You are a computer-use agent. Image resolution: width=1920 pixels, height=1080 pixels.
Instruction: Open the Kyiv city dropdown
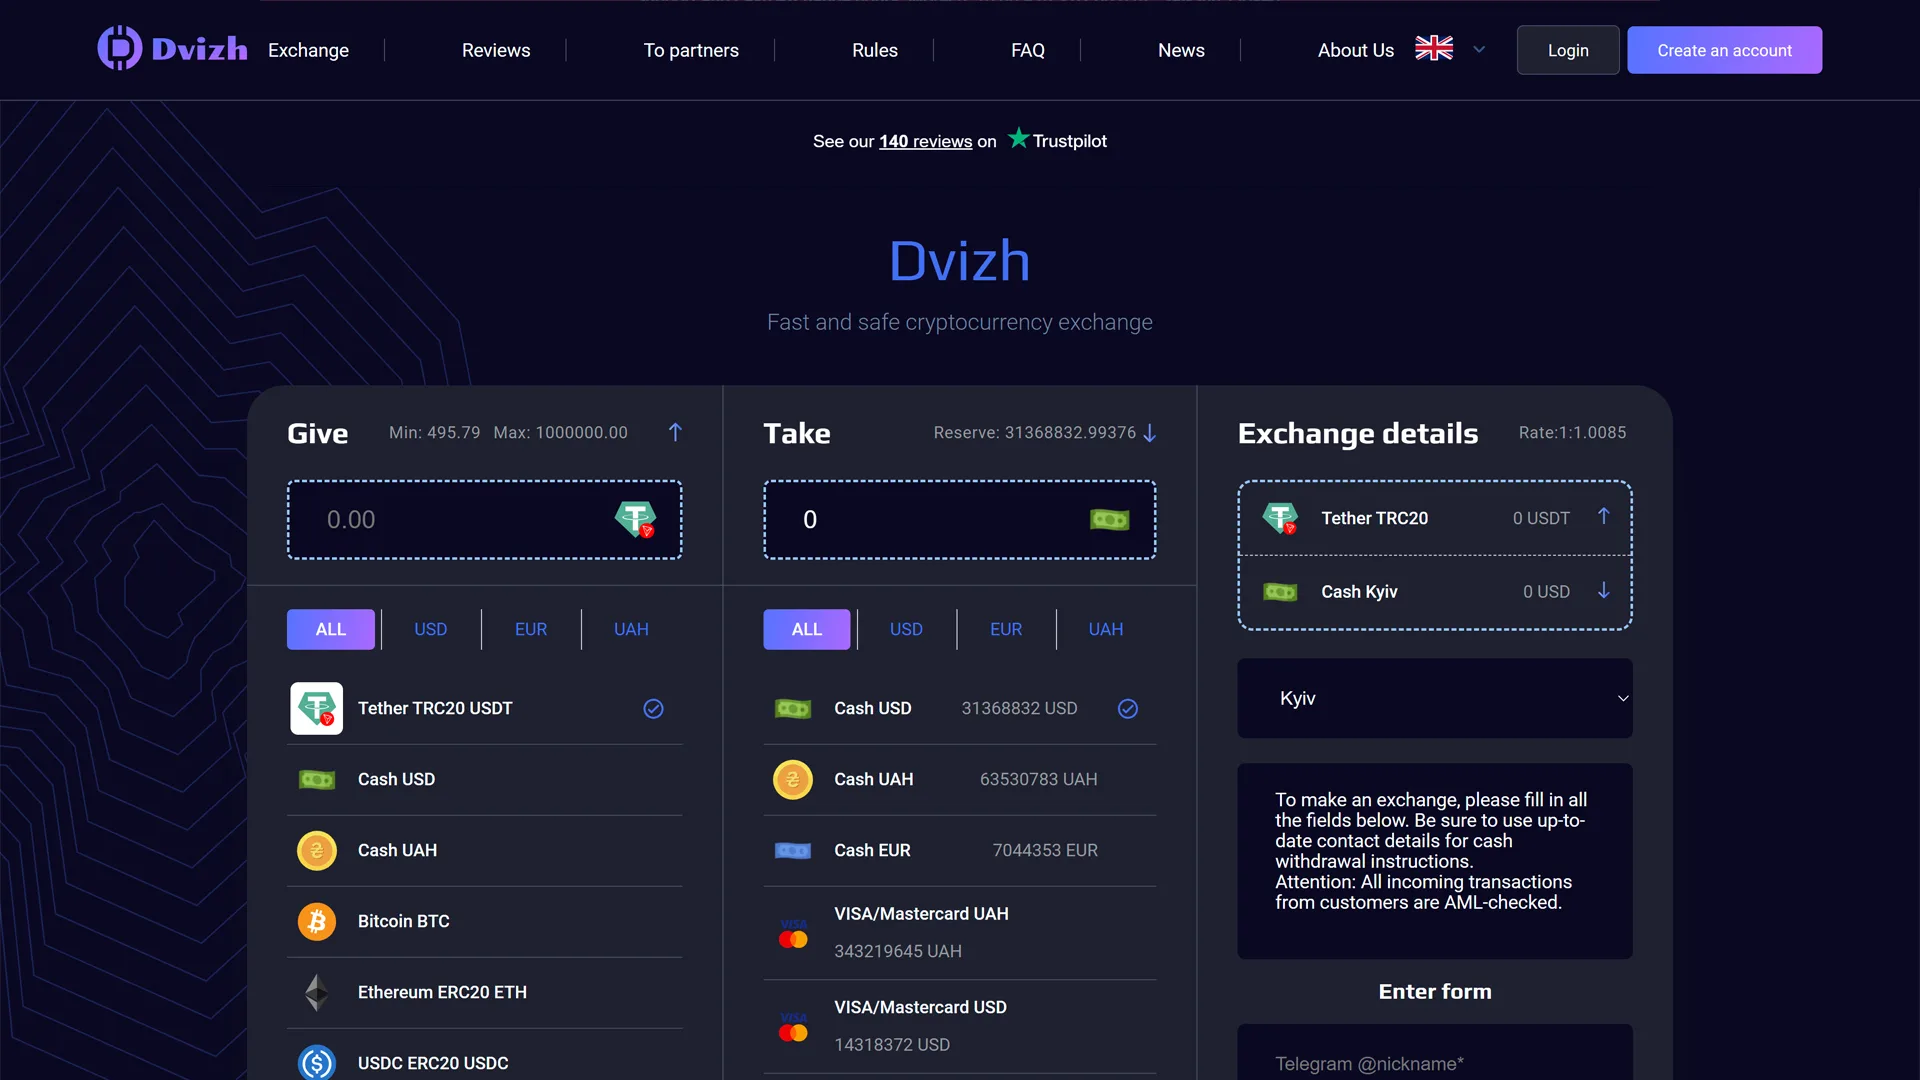[1435, 698]
